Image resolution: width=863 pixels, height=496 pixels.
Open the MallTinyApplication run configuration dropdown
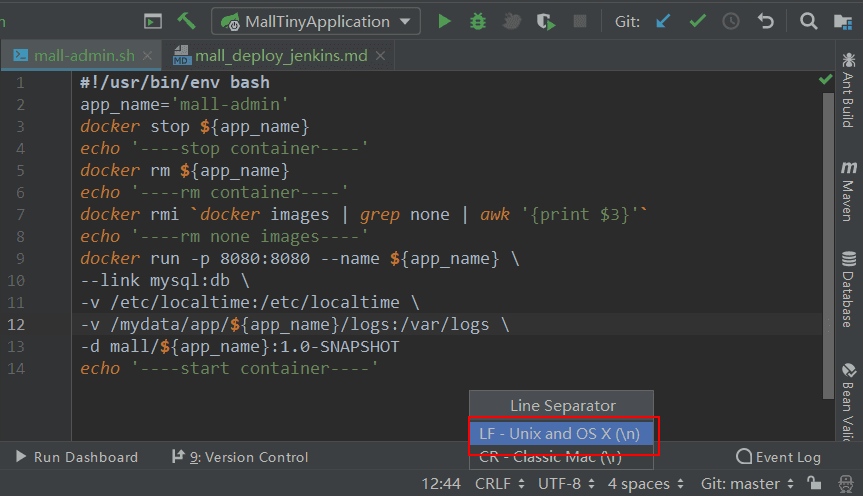(316, 21)
